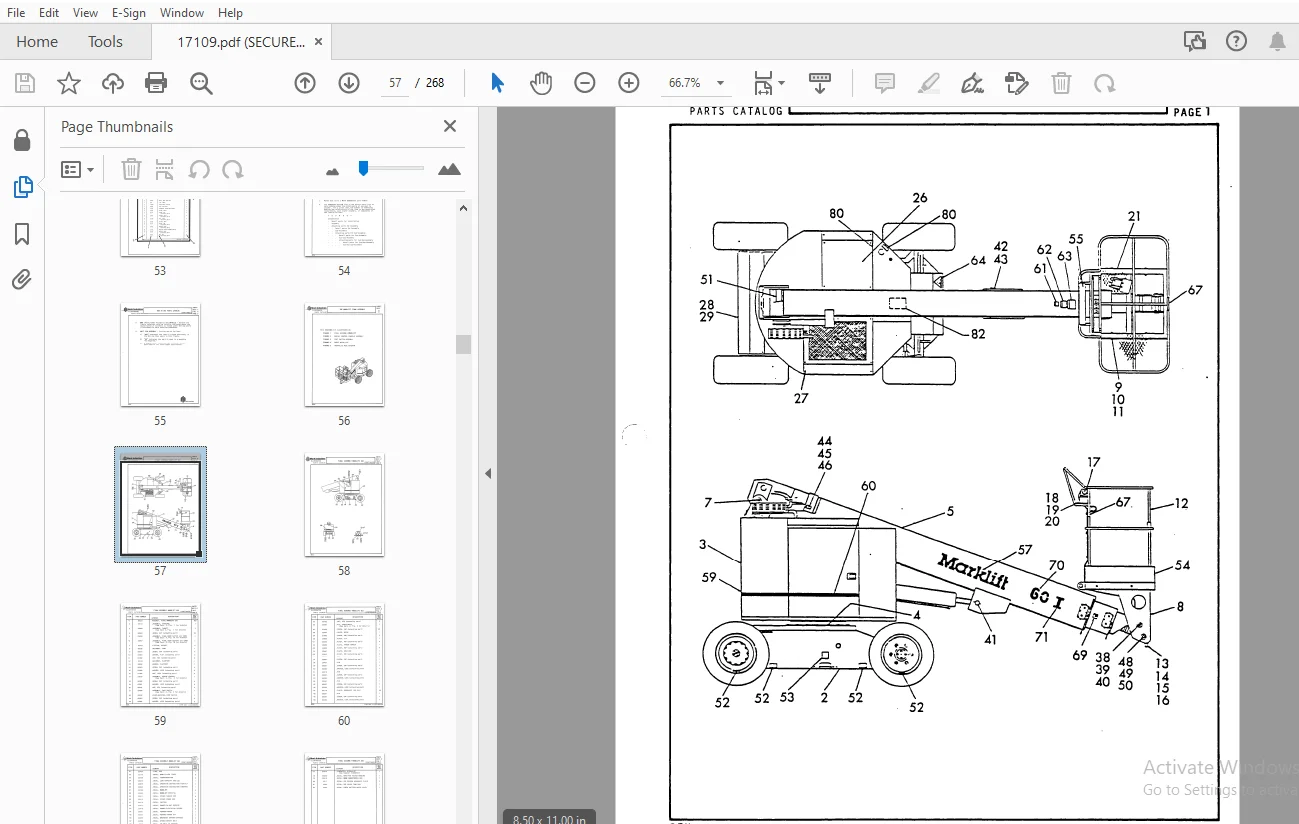The image size is (1299, 824).
Task: Toggle the Page Thumbnails sidebar panel icon
Action: click(22, 187)
